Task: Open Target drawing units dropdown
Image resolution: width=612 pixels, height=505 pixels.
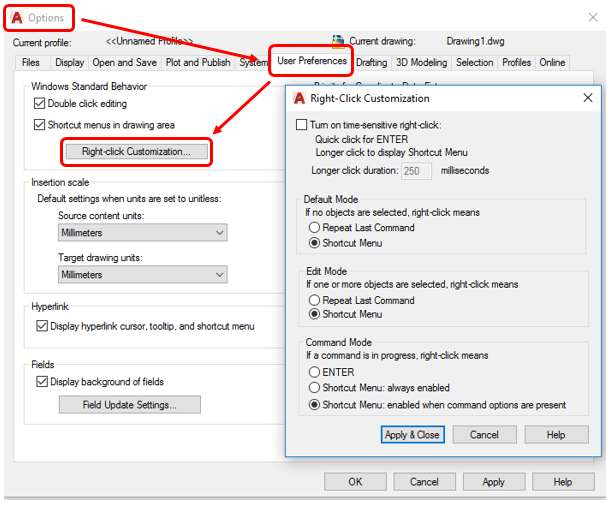Action: tap(143, 274)
